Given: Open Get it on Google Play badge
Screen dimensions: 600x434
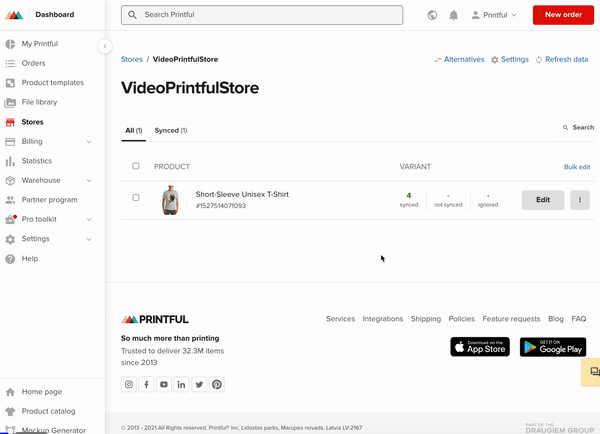Looking at the screenshot, I should pos(553,347).
